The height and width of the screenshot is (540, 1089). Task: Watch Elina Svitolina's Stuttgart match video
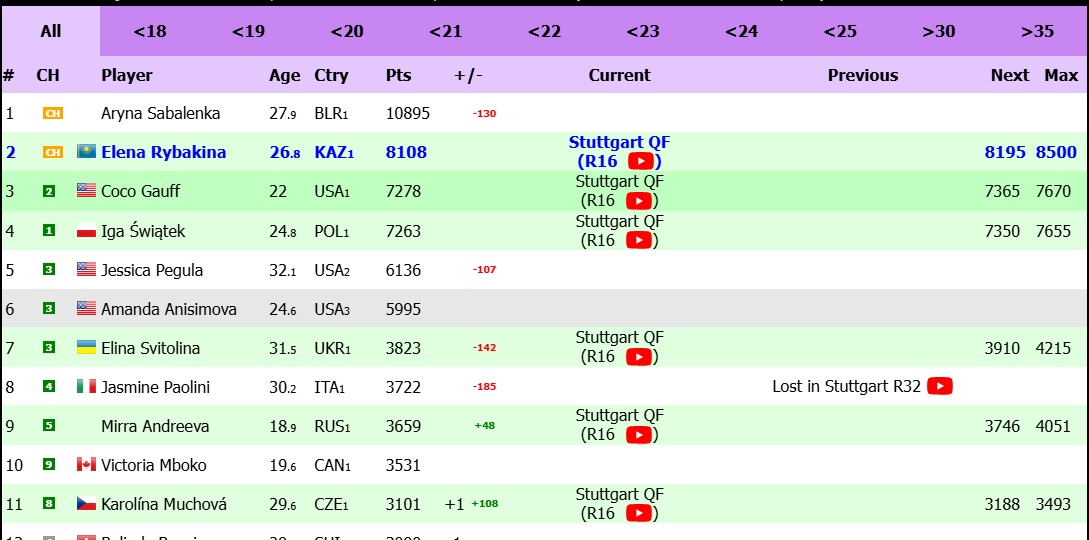640,357
